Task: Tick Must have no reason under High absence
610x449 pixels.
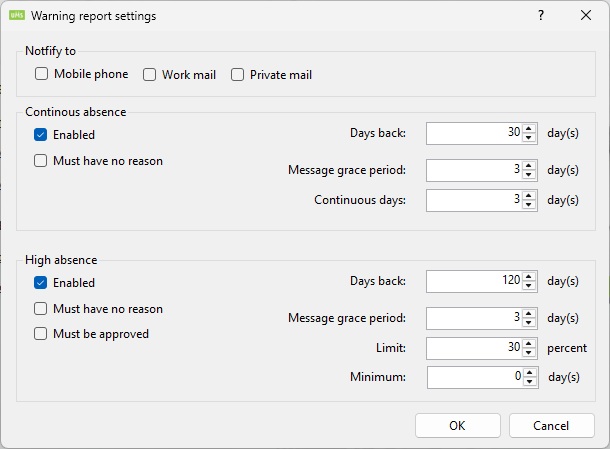Action: point(41,309)
